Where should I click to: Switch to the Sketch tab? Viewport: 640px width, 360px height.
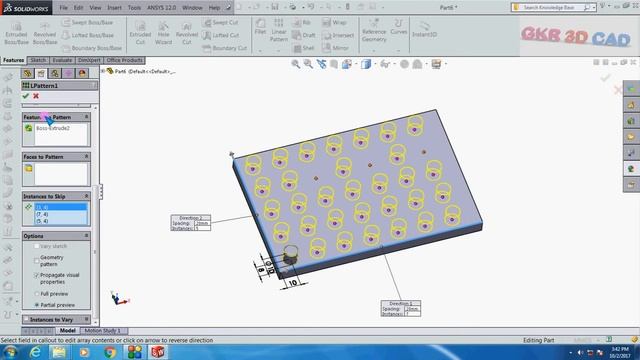click(x=38, y=60)
